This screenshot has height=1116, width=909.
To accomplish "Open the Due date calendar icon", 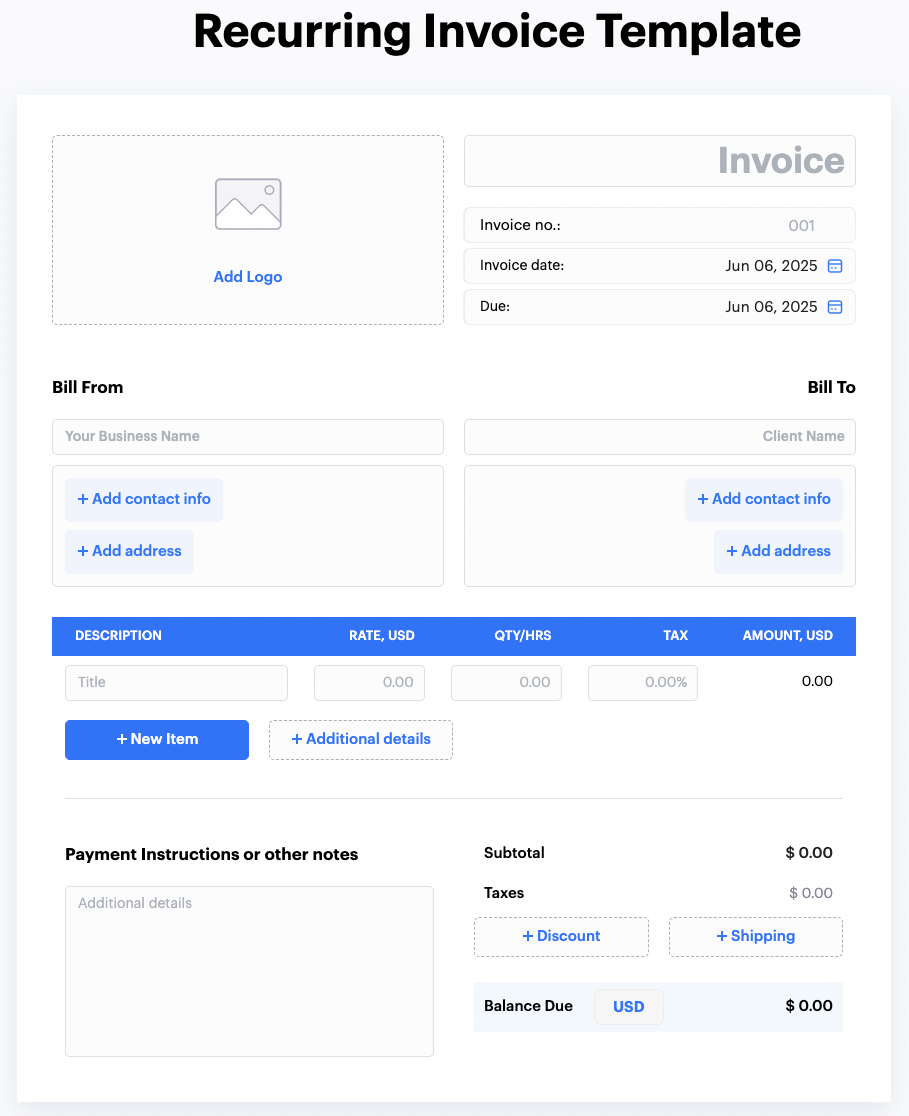I will 835,307.
